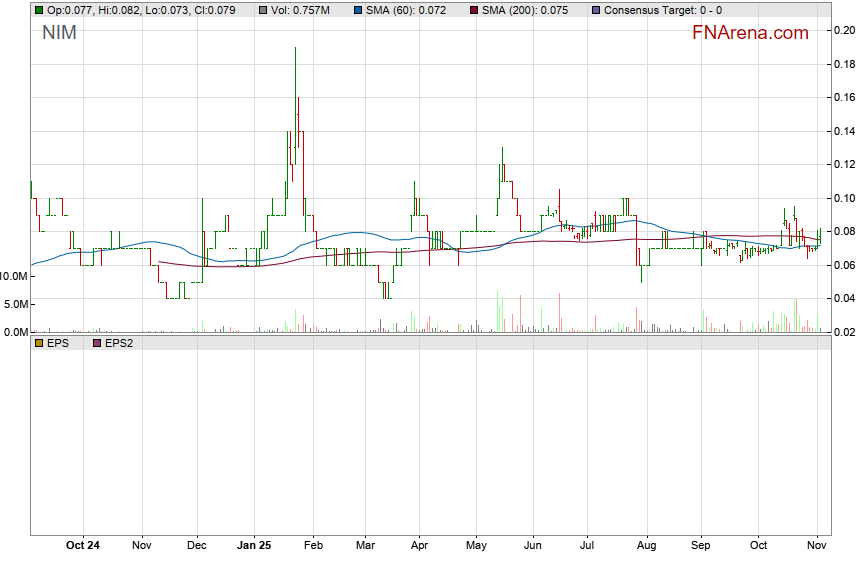Click the 10.0M volume axis label

tap(14, 275)
